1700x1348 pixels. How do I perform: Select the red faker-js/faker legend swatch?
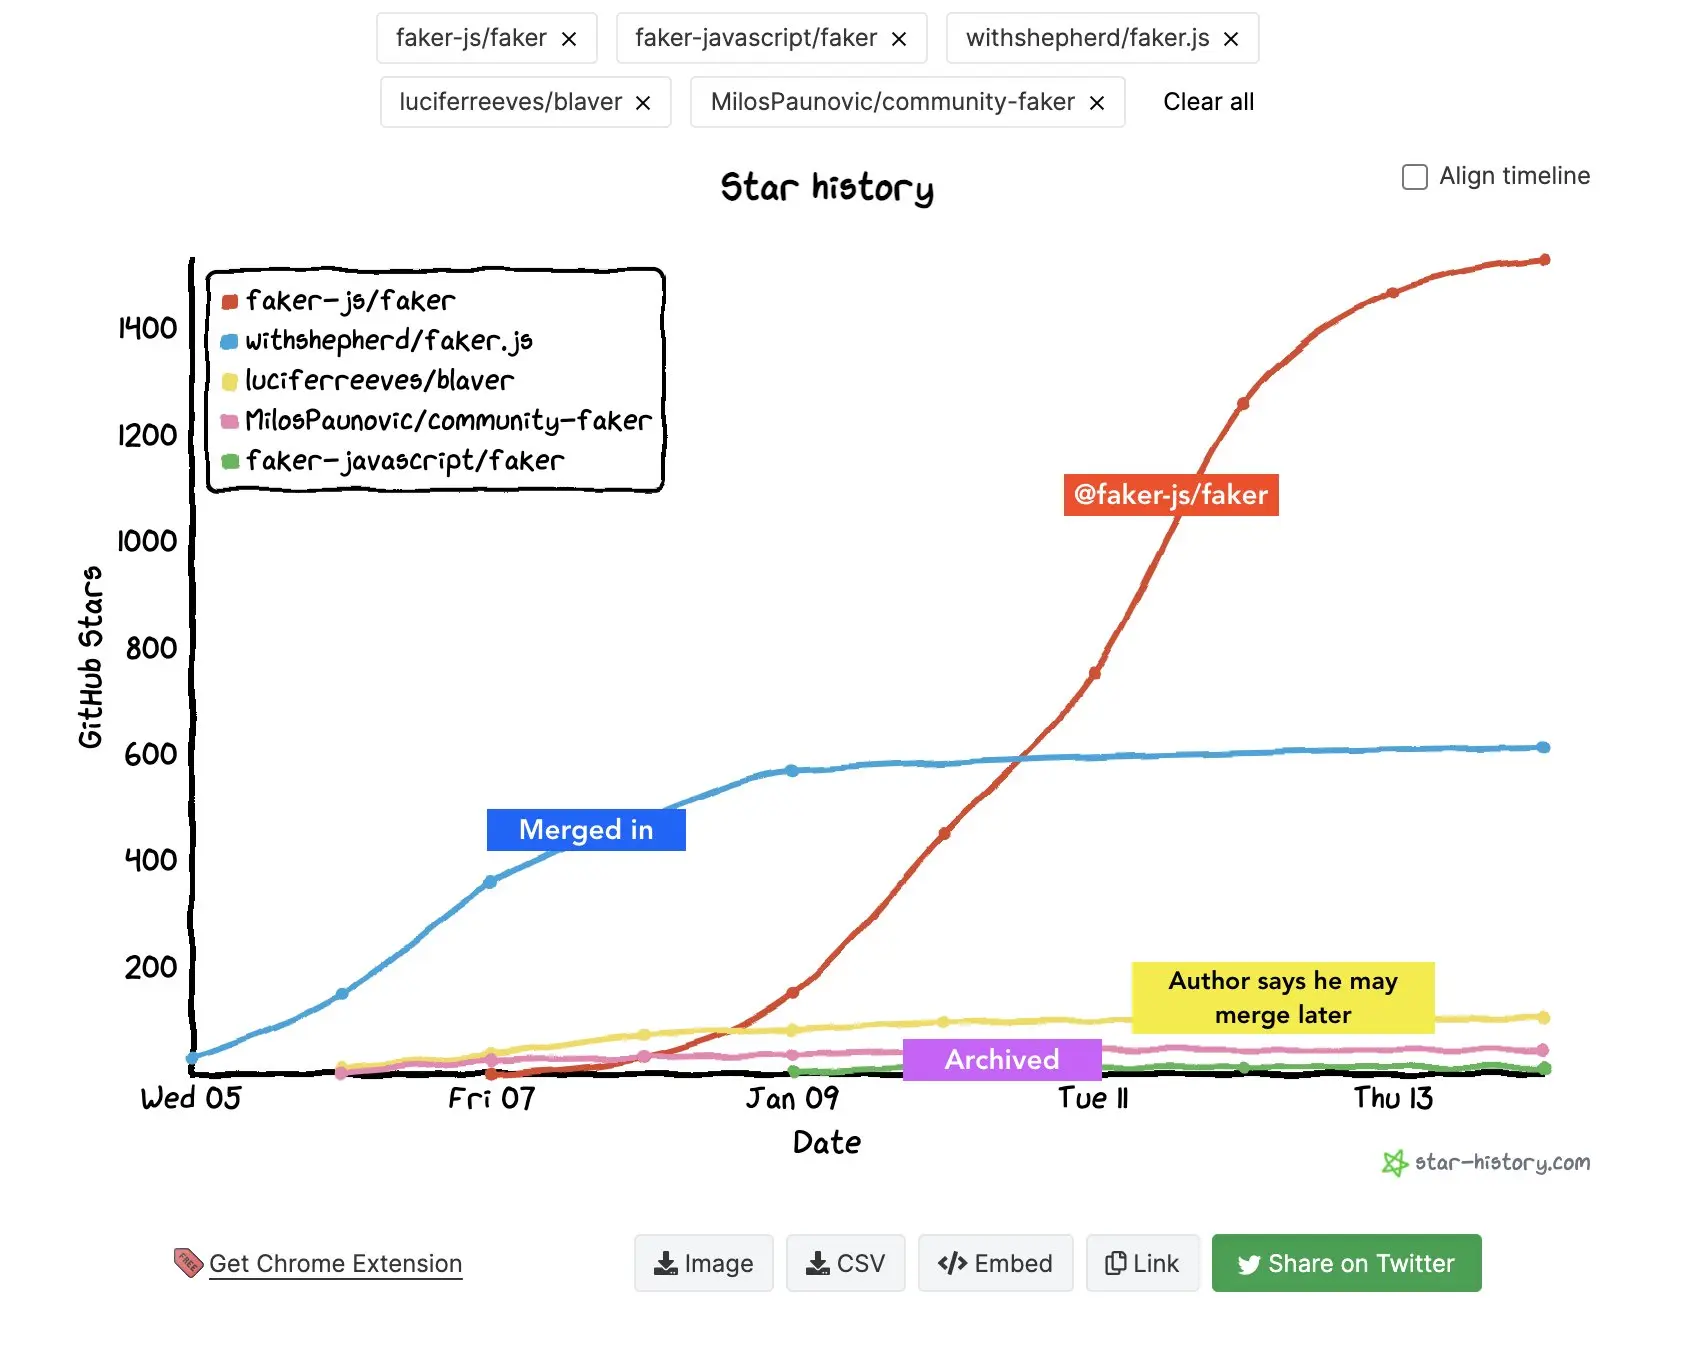(230, 301)
